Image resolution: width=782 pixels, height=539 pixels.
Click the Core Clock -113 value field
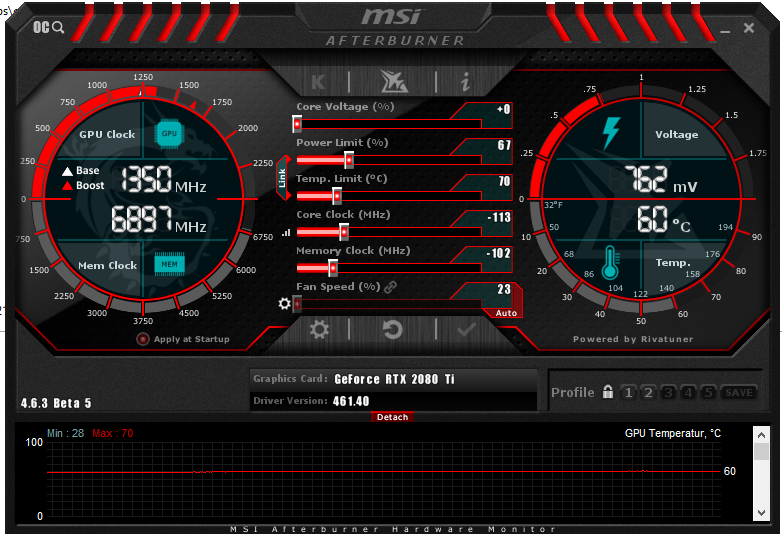pos(489,217)
